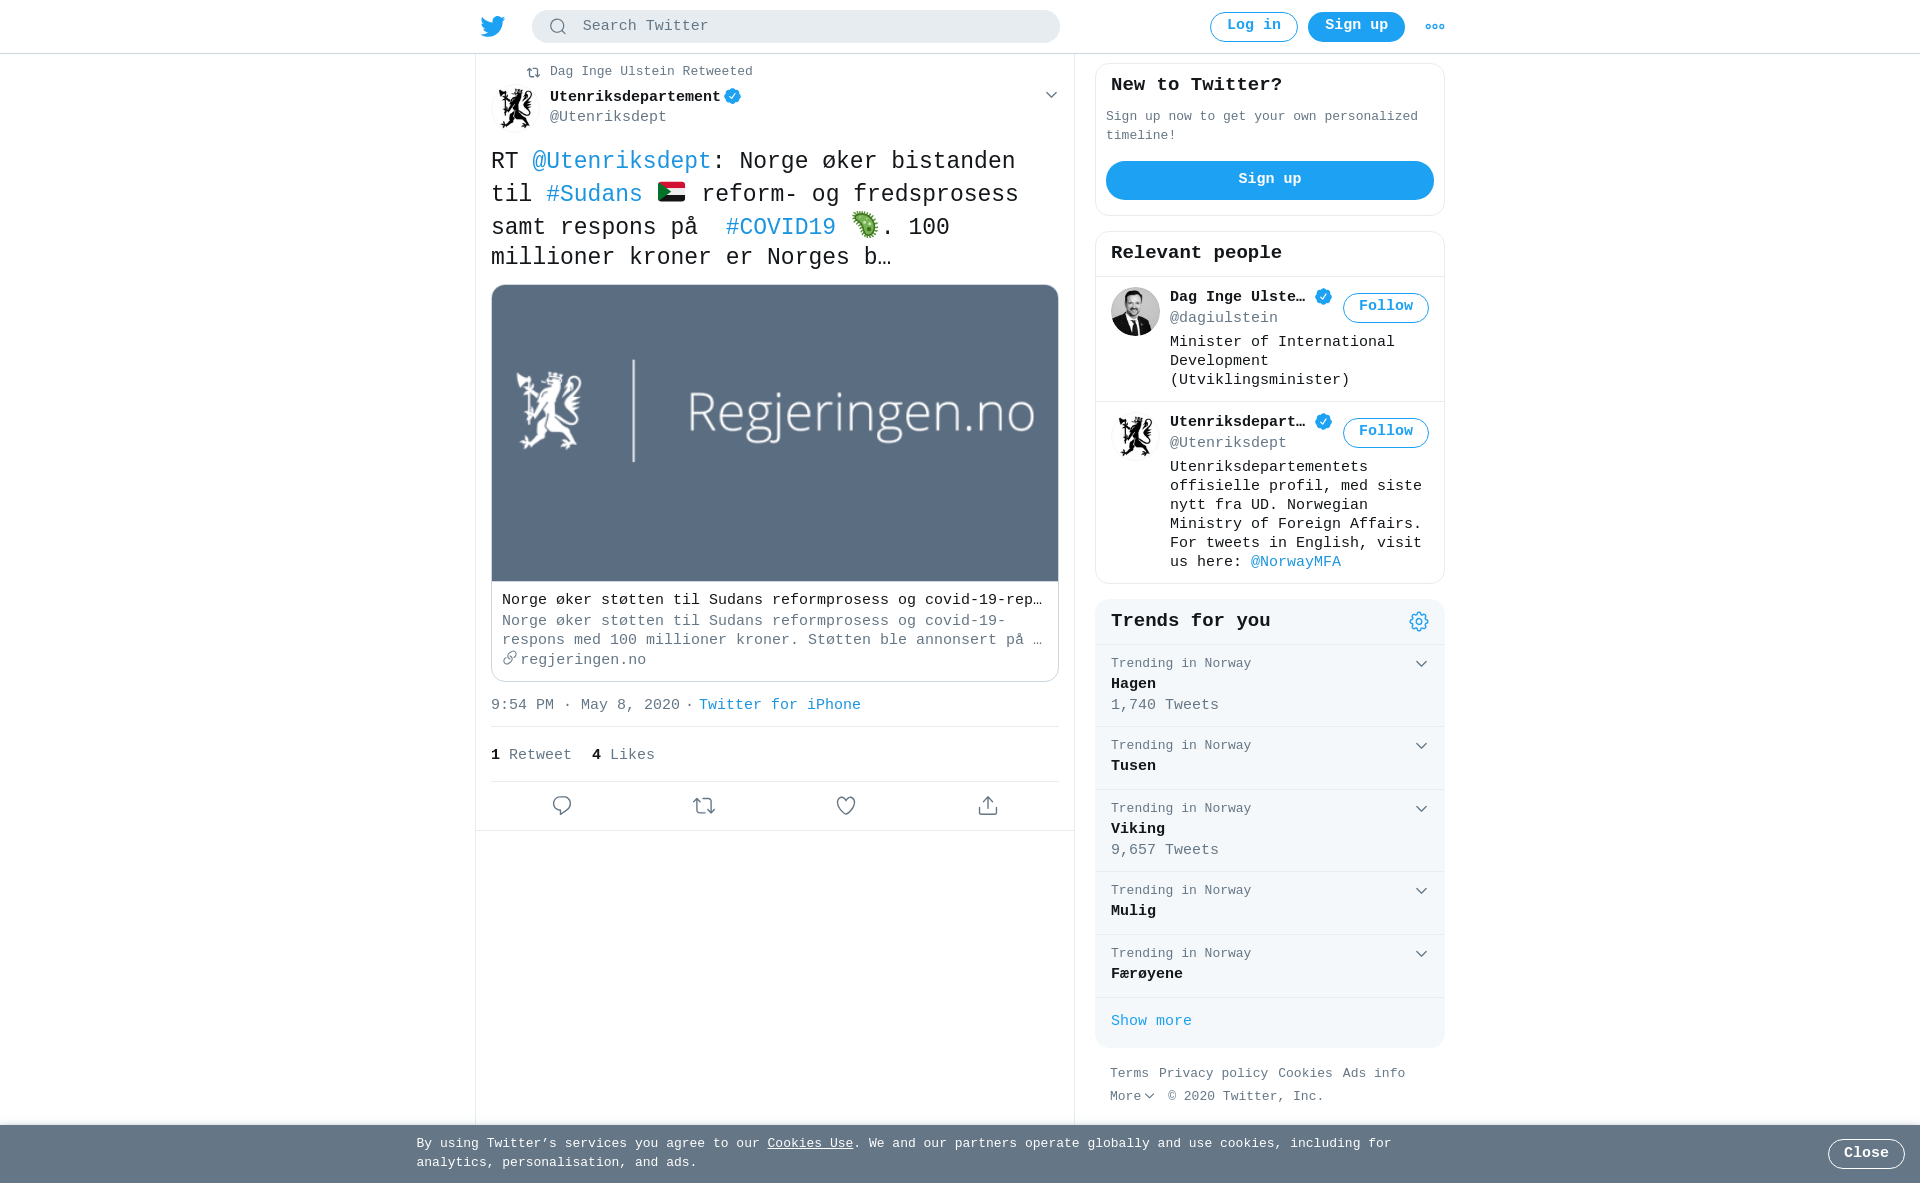Image resolution: width=1920 pixels, height=1183 pixels.
Task: Open the reply icon under the tweet
Action: [x=562, y=805]
